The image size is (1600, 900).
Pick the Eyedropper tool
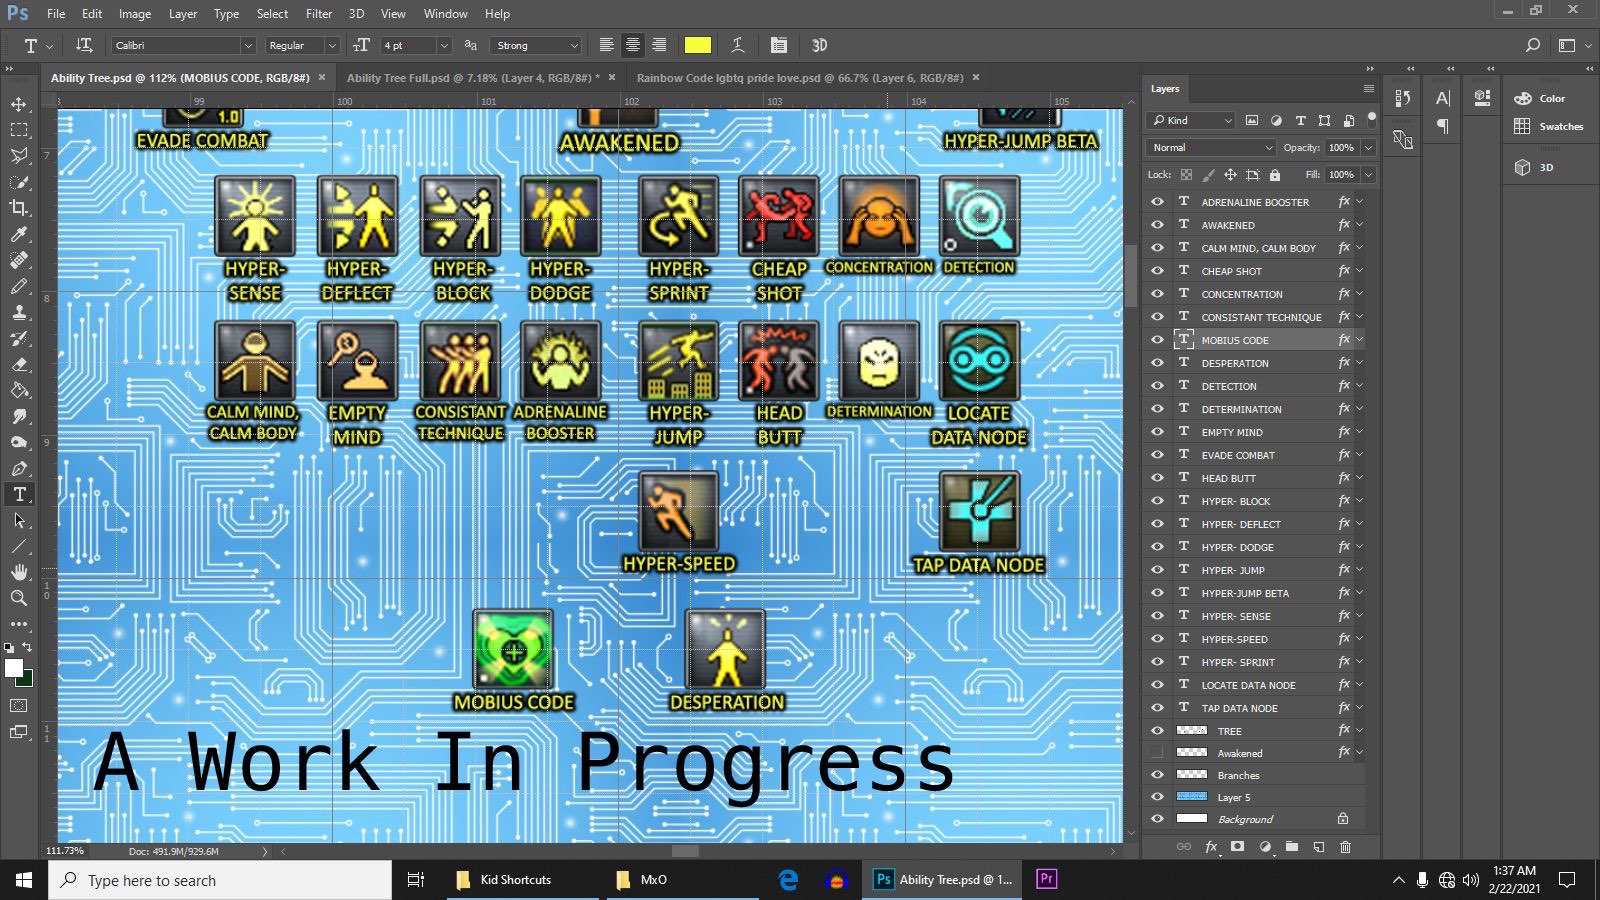pos(19,234)
